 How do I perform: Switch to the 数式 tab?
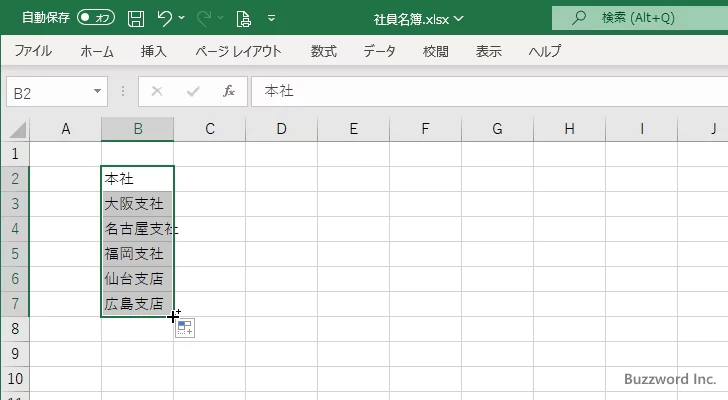tap(324, 51)
